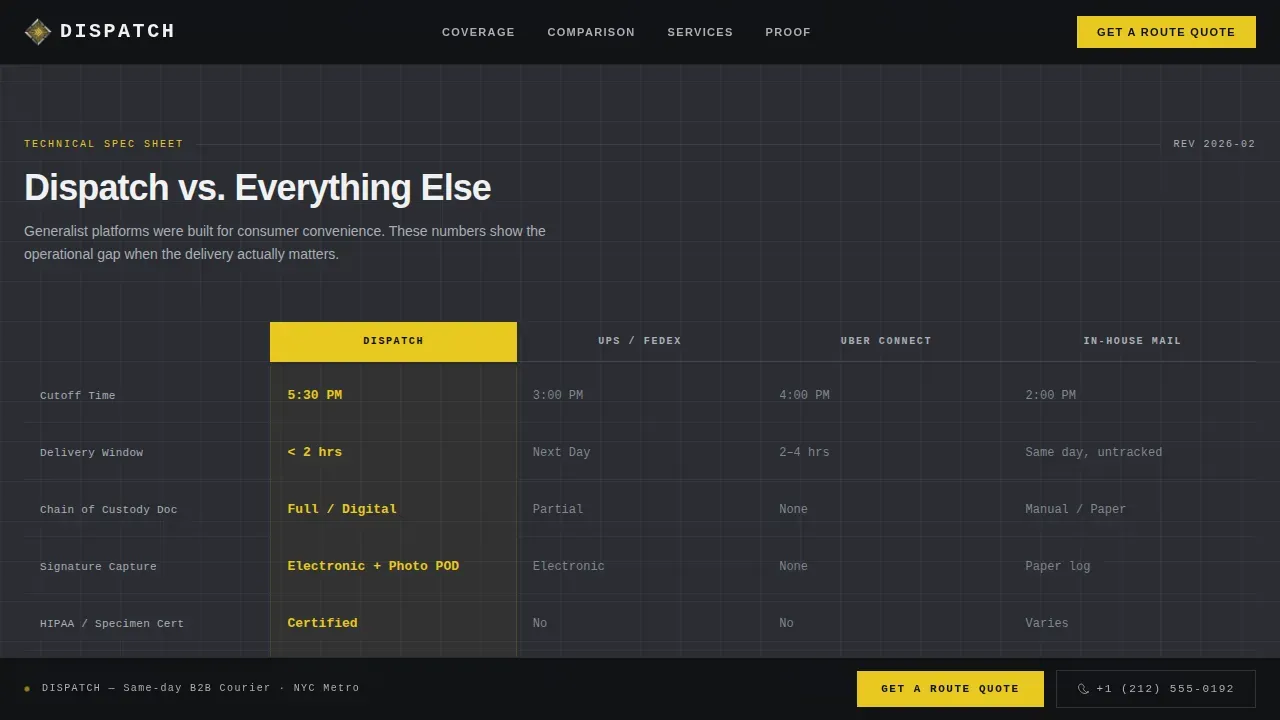The width and height of the screenshot is (1280, 720).
Task: Click the Chain of Custody Doc row label
Action: (108, 510)
